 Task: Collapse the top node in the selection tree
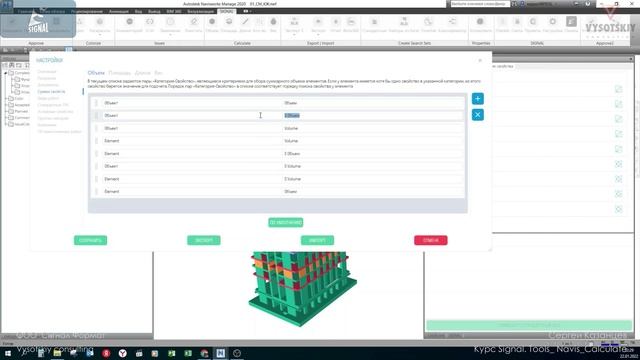[6, 73]
